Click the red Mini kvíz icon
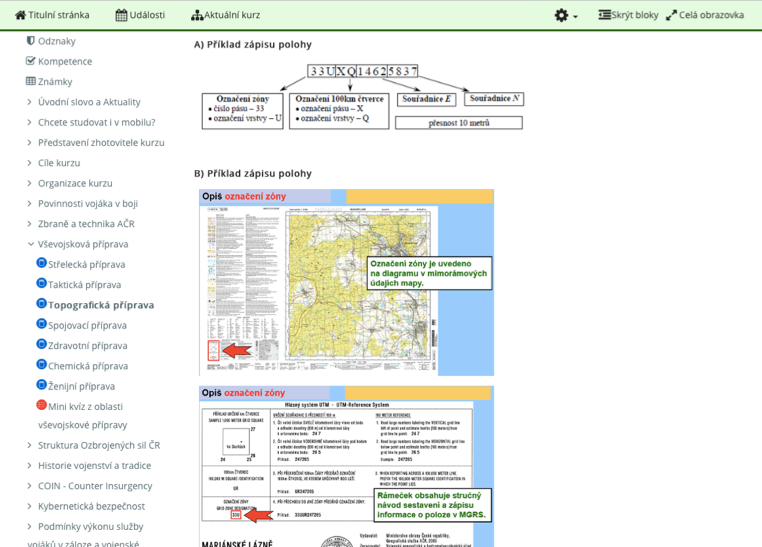Image resolution: width=762 pixels, height=547 pixels. pyautogui.click(x=41, y=405)
